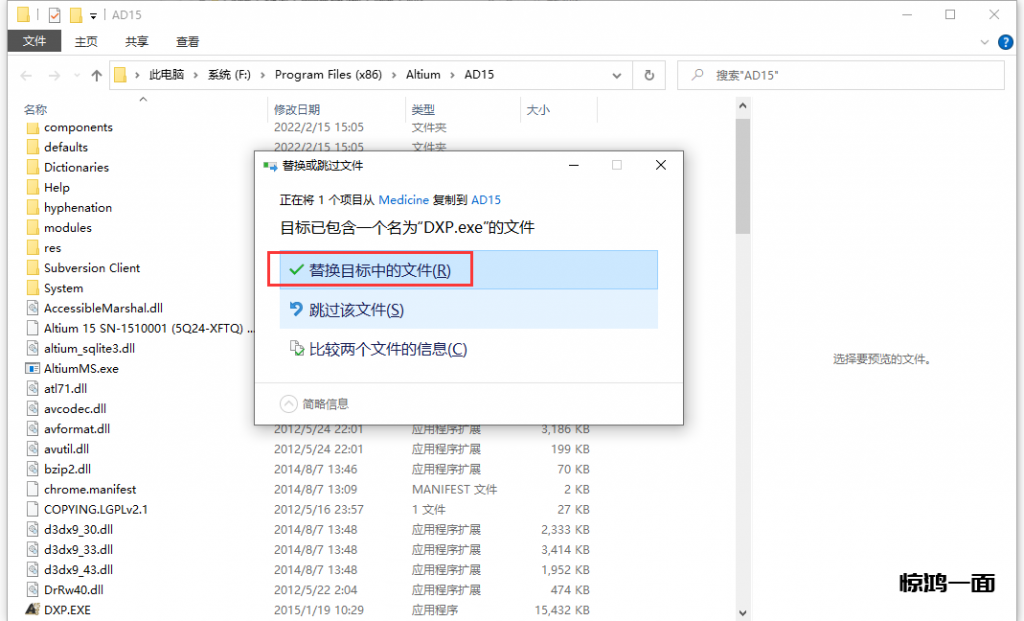
Task: Select the DXP.EXE application file
Action: pyautogui.click(x=67, y=610)
